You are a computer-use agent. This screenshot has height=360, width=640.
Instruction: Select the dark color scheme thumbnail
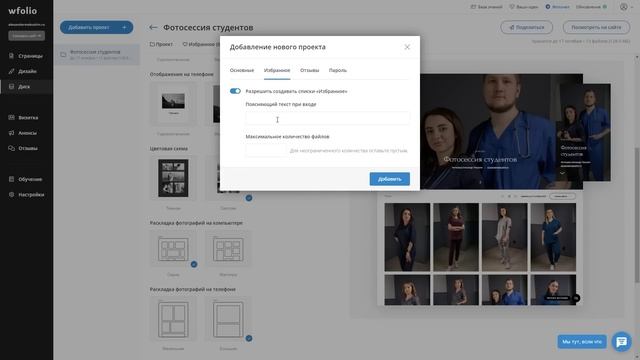[x=173, y=178]
